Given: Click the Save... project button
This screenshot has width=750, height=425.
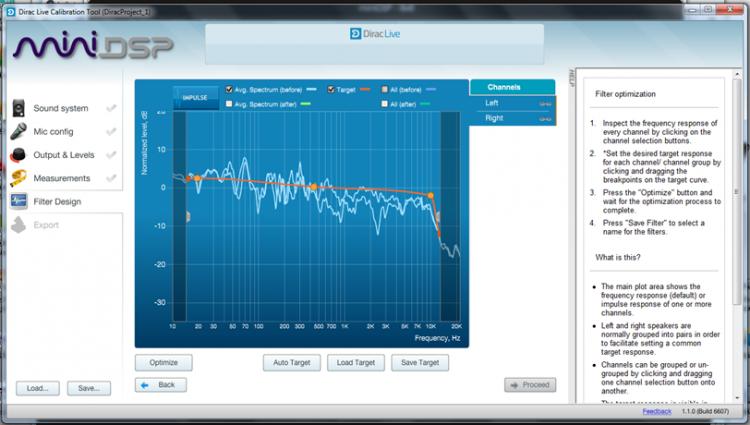Looking at the screenshot, I should coord(89,388).
